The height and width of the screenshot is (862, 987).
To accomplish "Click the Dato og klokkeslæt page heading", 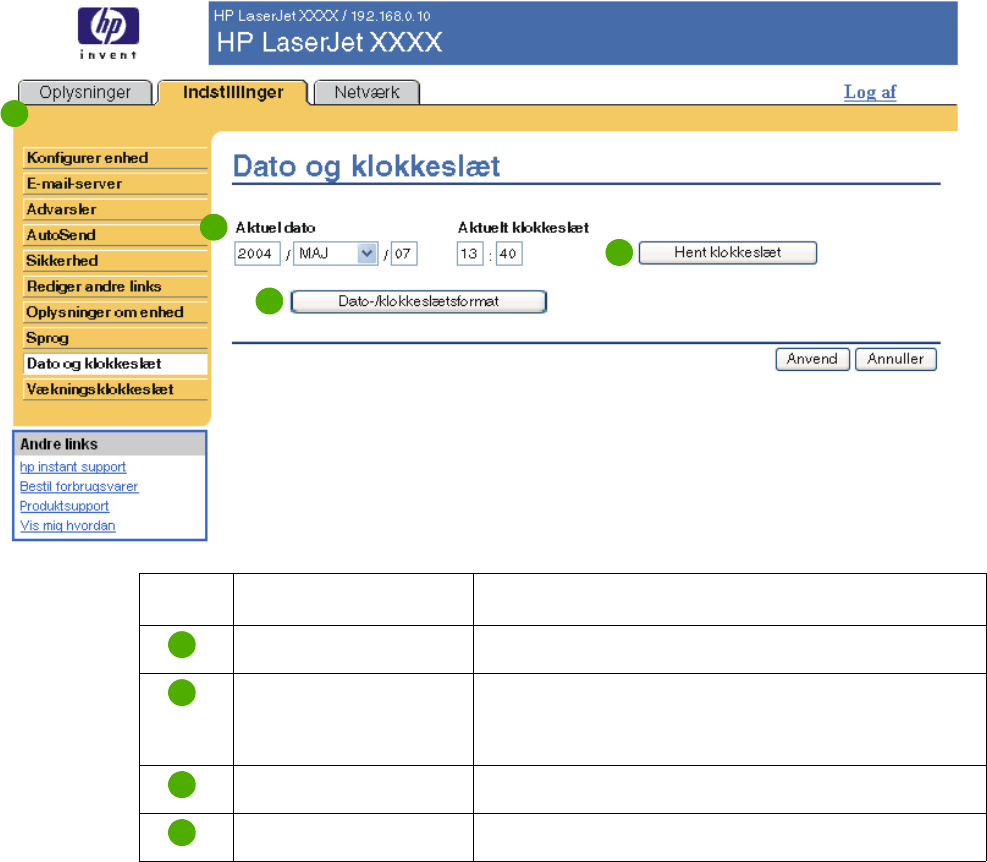I will tap(366, 166).
